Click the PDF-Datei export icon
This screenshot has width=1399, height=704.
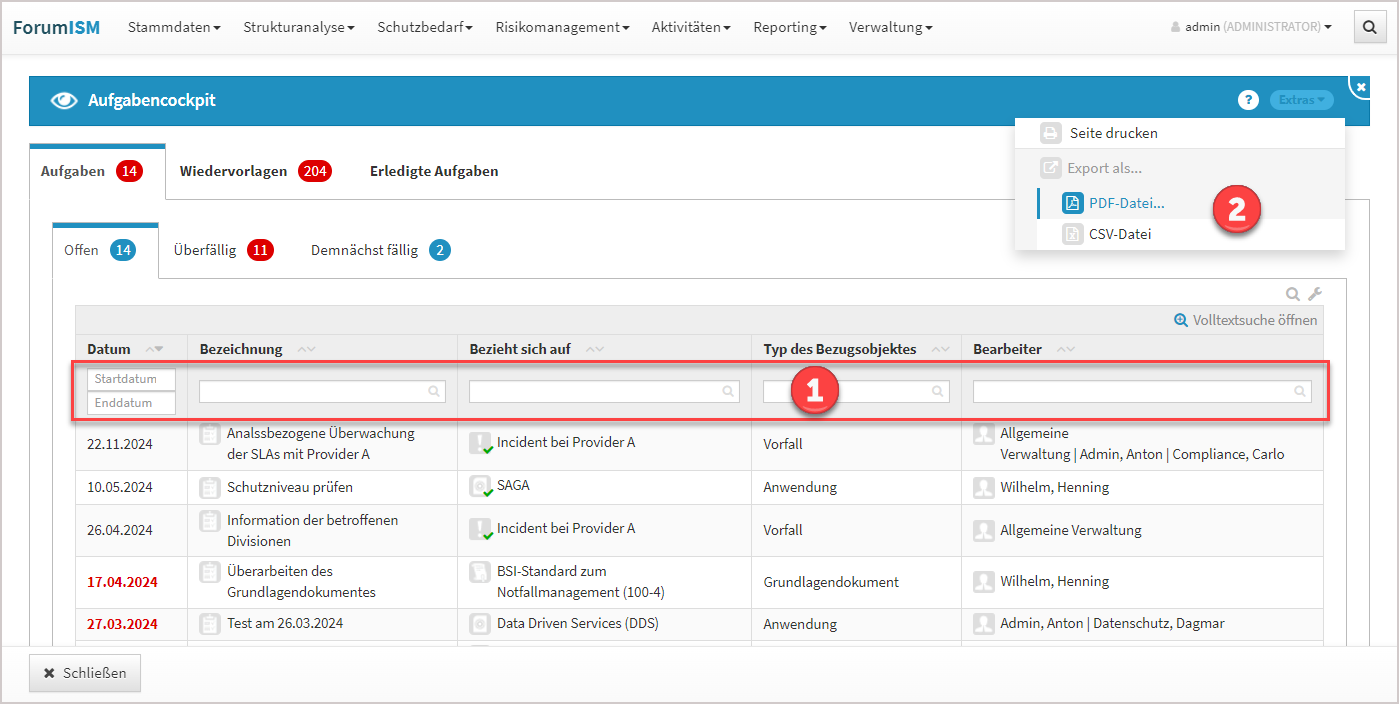click(1072, 204)
